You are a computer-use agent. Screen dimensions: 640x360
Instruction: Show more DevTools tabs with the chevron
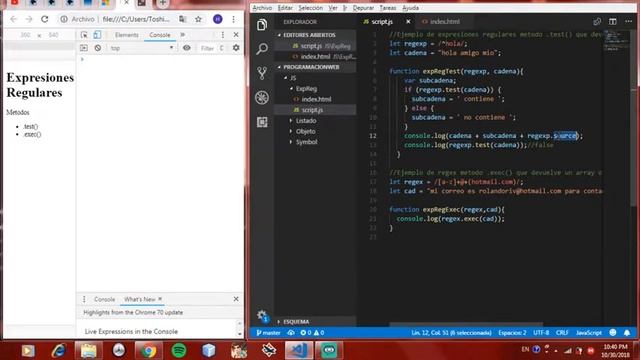[x=182, y=35]
